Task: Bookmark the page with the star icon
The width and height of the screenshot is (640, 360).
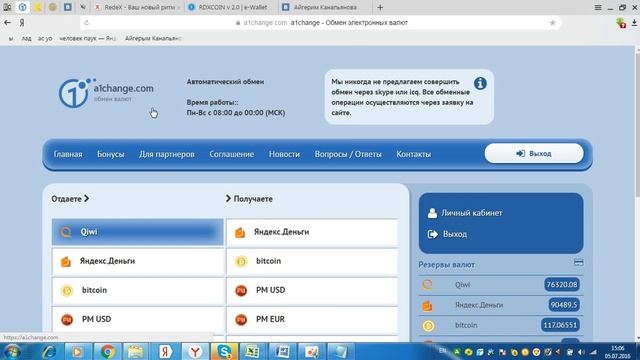Action: point(553,23)
